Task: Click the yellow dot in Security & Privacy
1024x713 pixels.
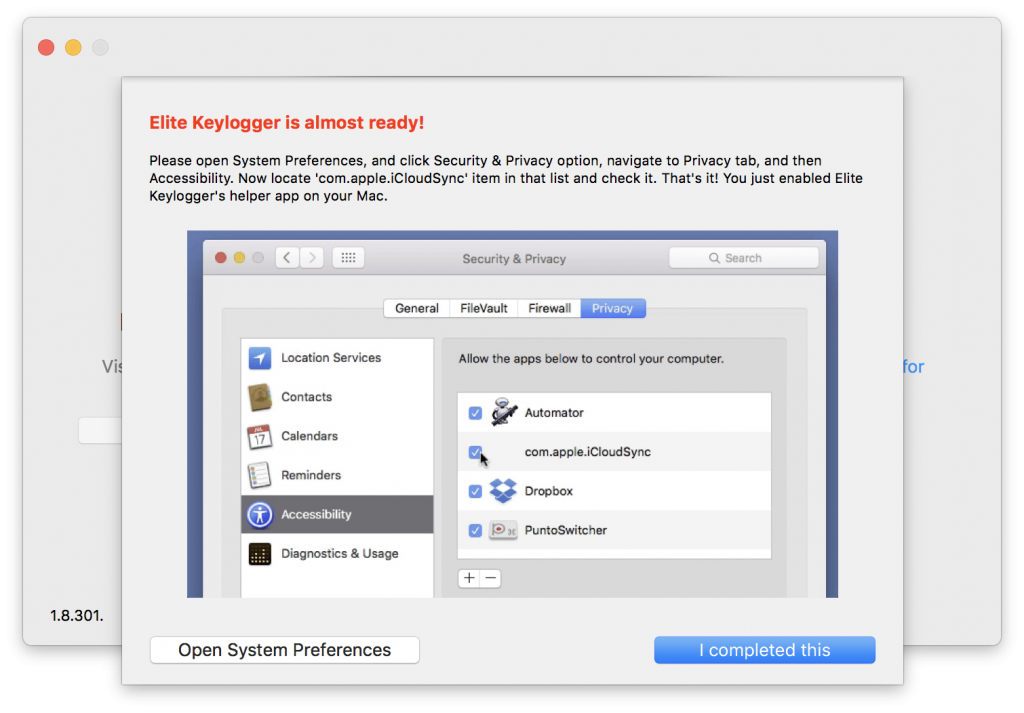Action: [x=240, y=258]
